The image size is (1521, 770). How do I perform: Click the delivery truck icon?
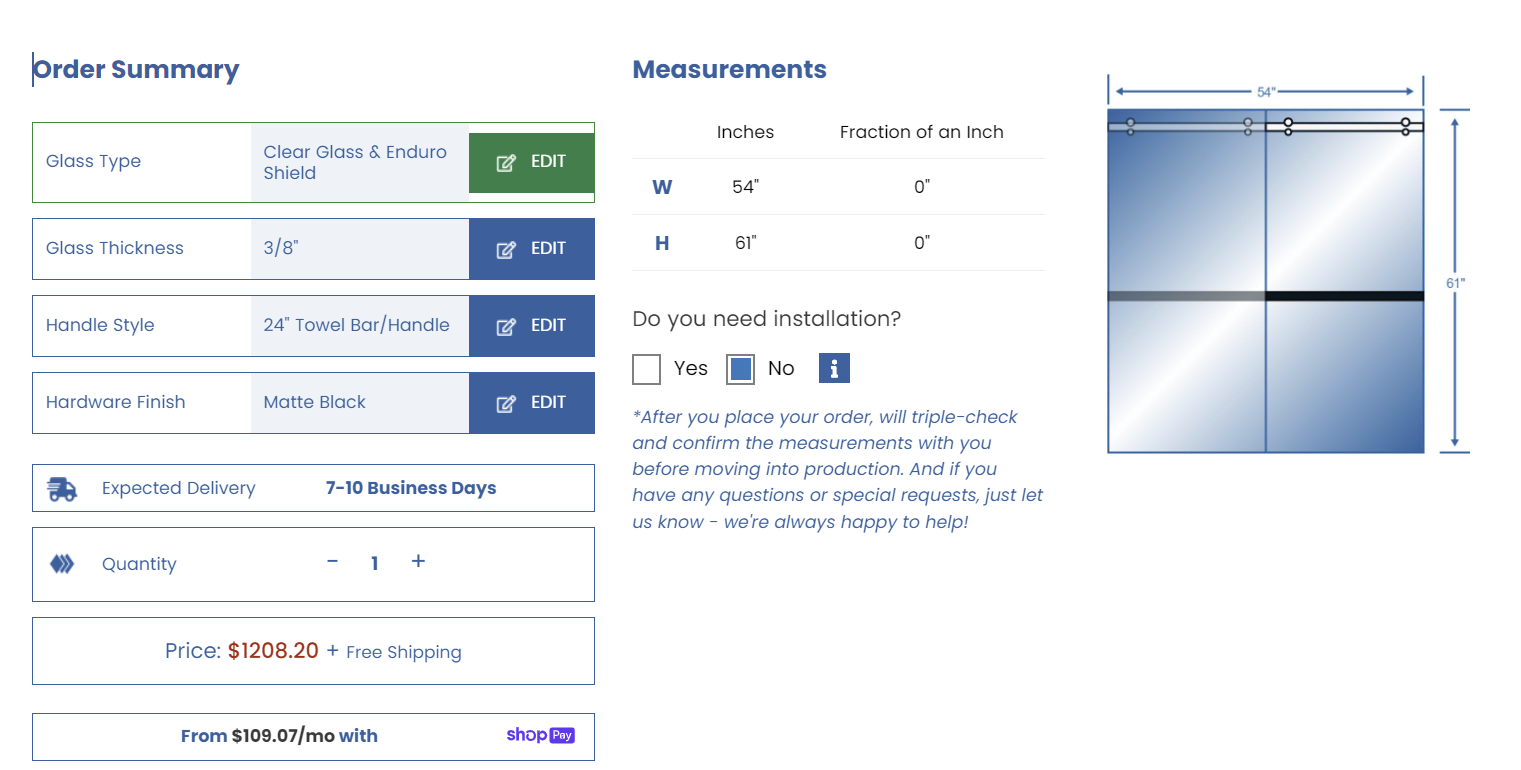[62, 489]
